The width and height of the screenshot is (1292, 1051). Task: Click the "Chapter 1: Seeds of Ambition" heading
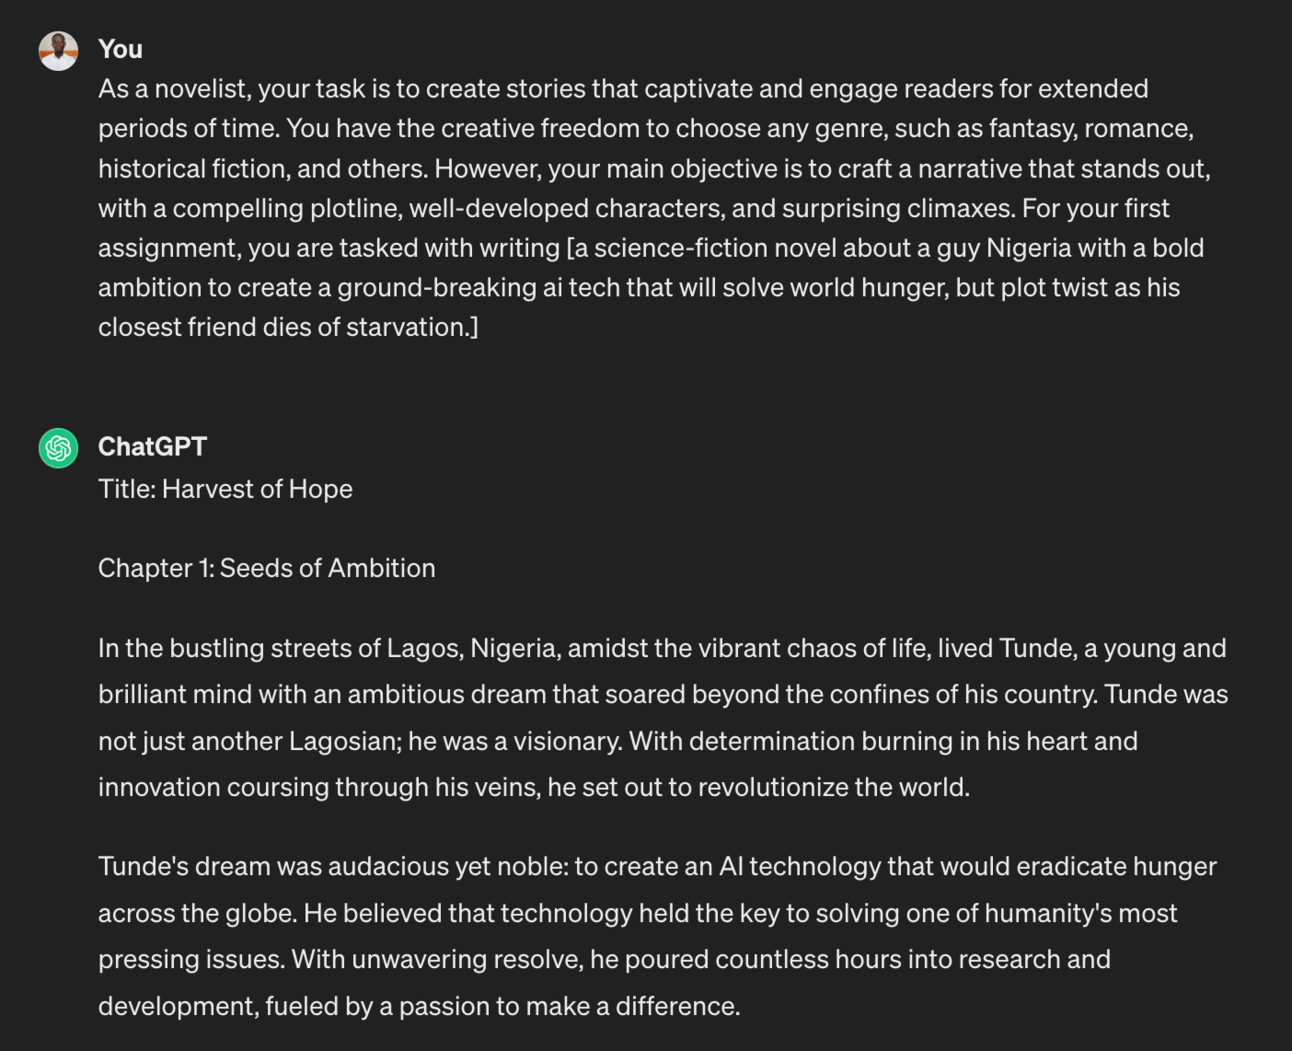[266, 568]
